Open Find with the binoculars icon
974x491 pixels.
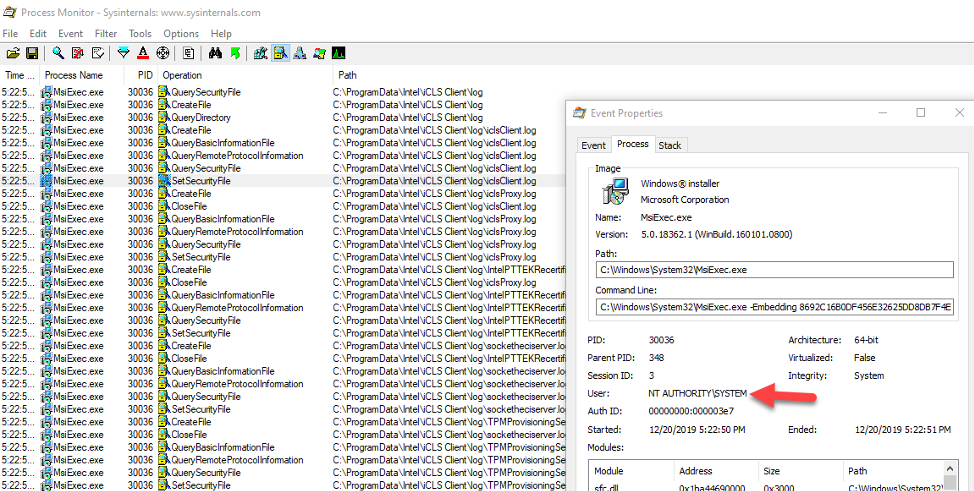216,53
